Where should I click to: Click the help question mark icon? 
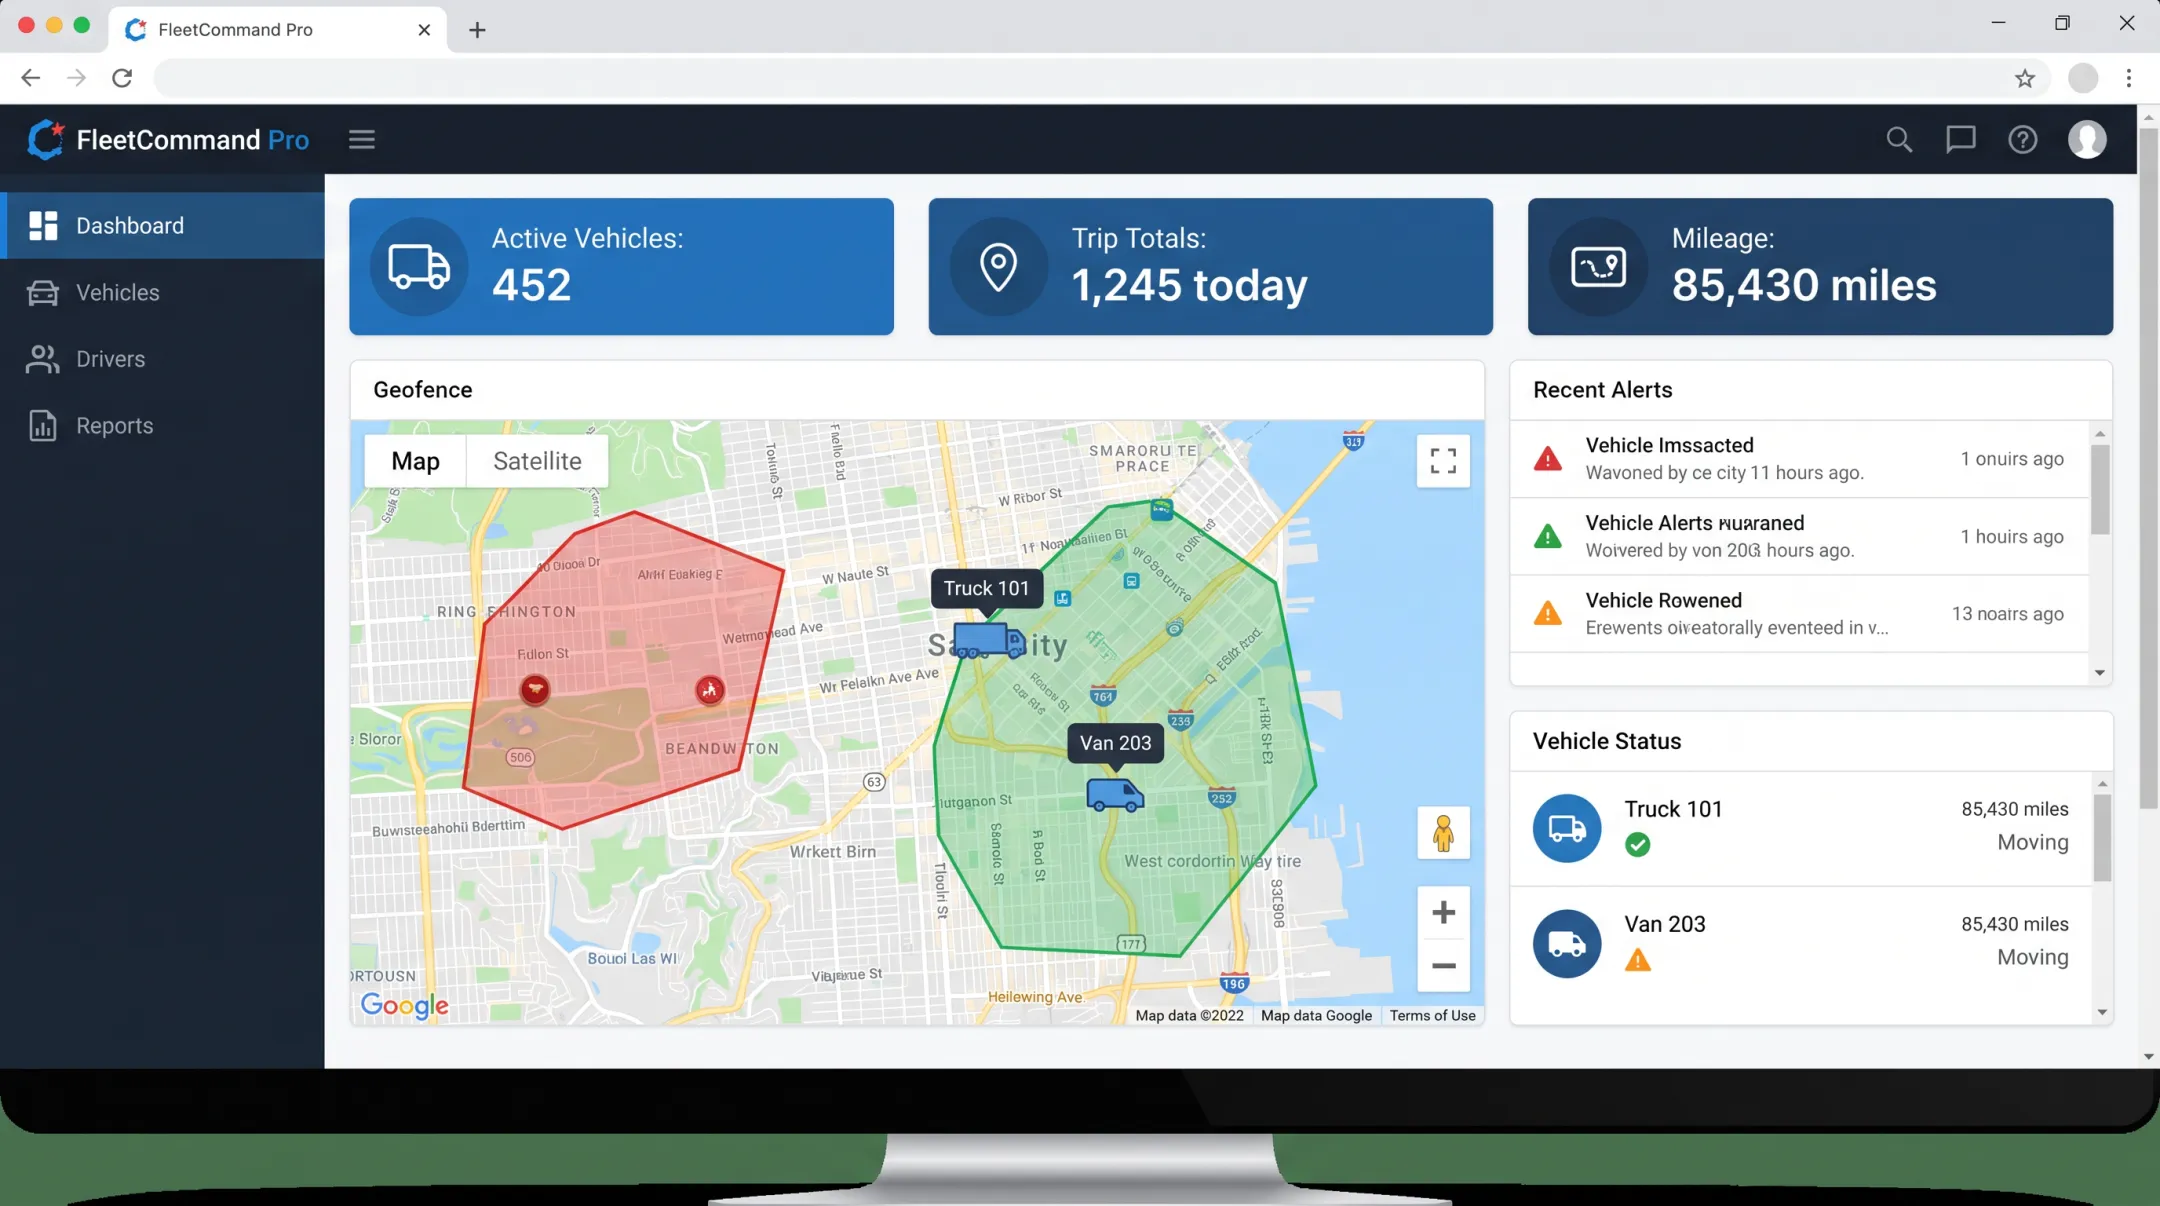pyautogui.click(x=2022, y=139)
